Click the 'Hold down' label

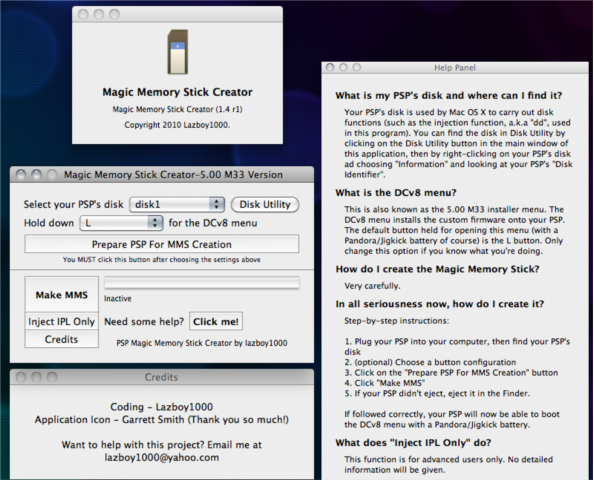click(49, 223)
